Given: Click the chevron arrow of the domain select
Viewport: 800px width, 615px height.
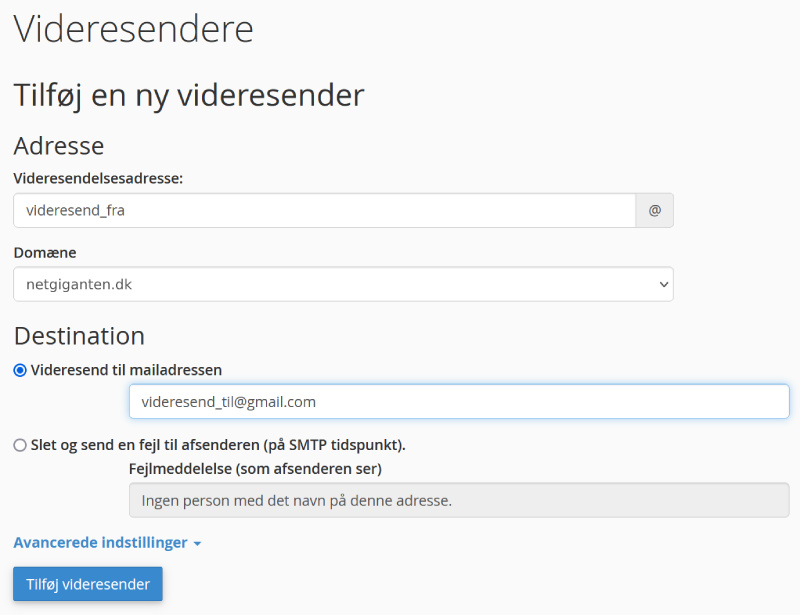Looking at the screenshot, I should pyautogui.click(x=663, y=285).
